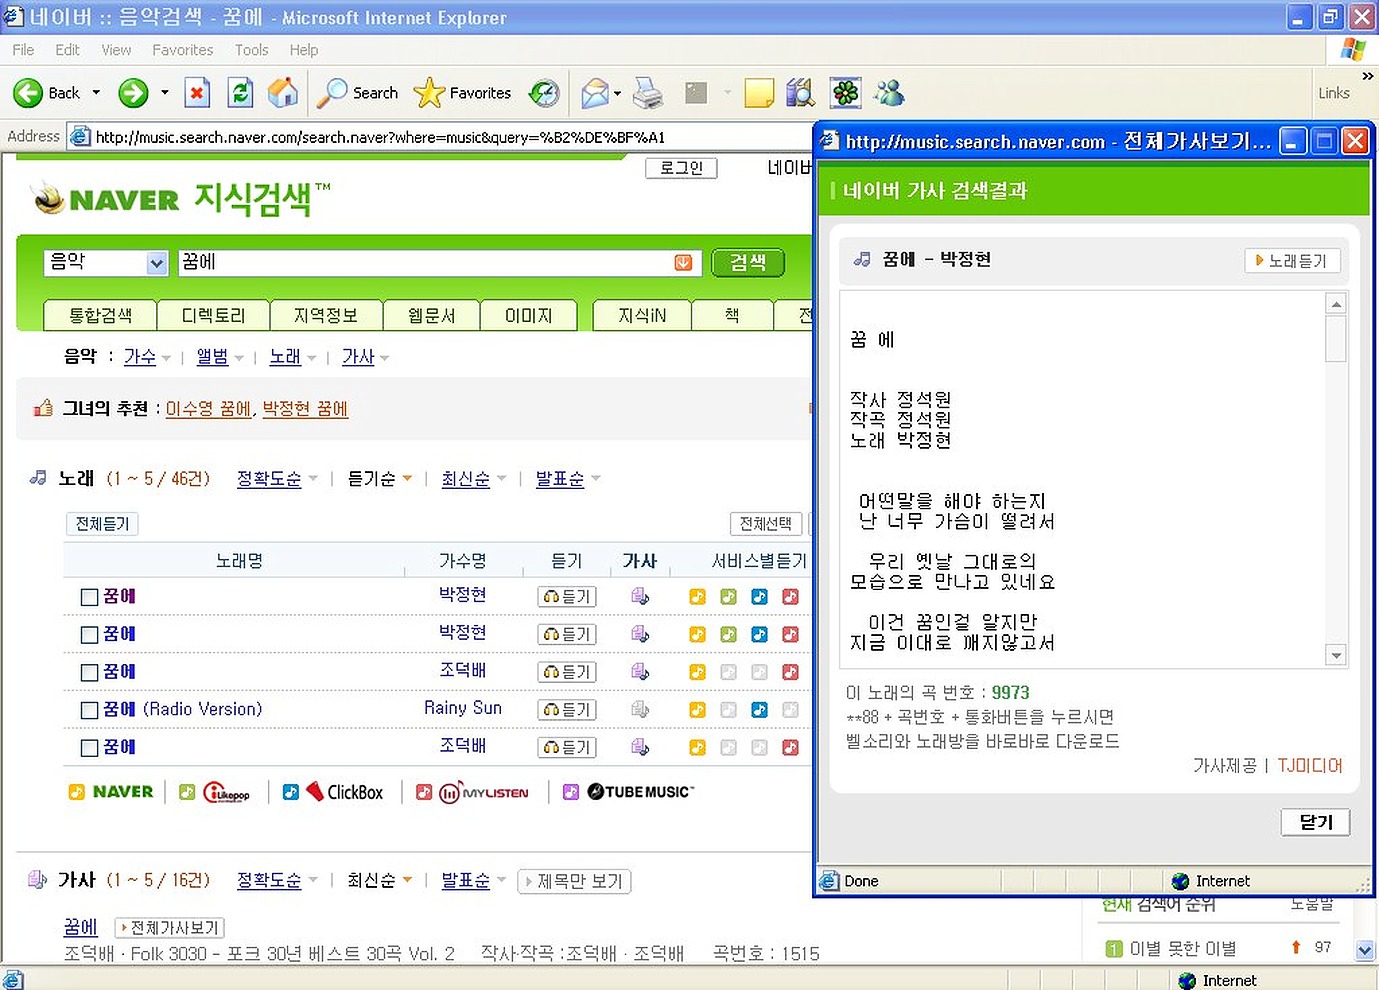Open lyrics icon in Rainy Sun row
The width and height of the screenshot is (1379, 990).
click(x=640, y=710)
